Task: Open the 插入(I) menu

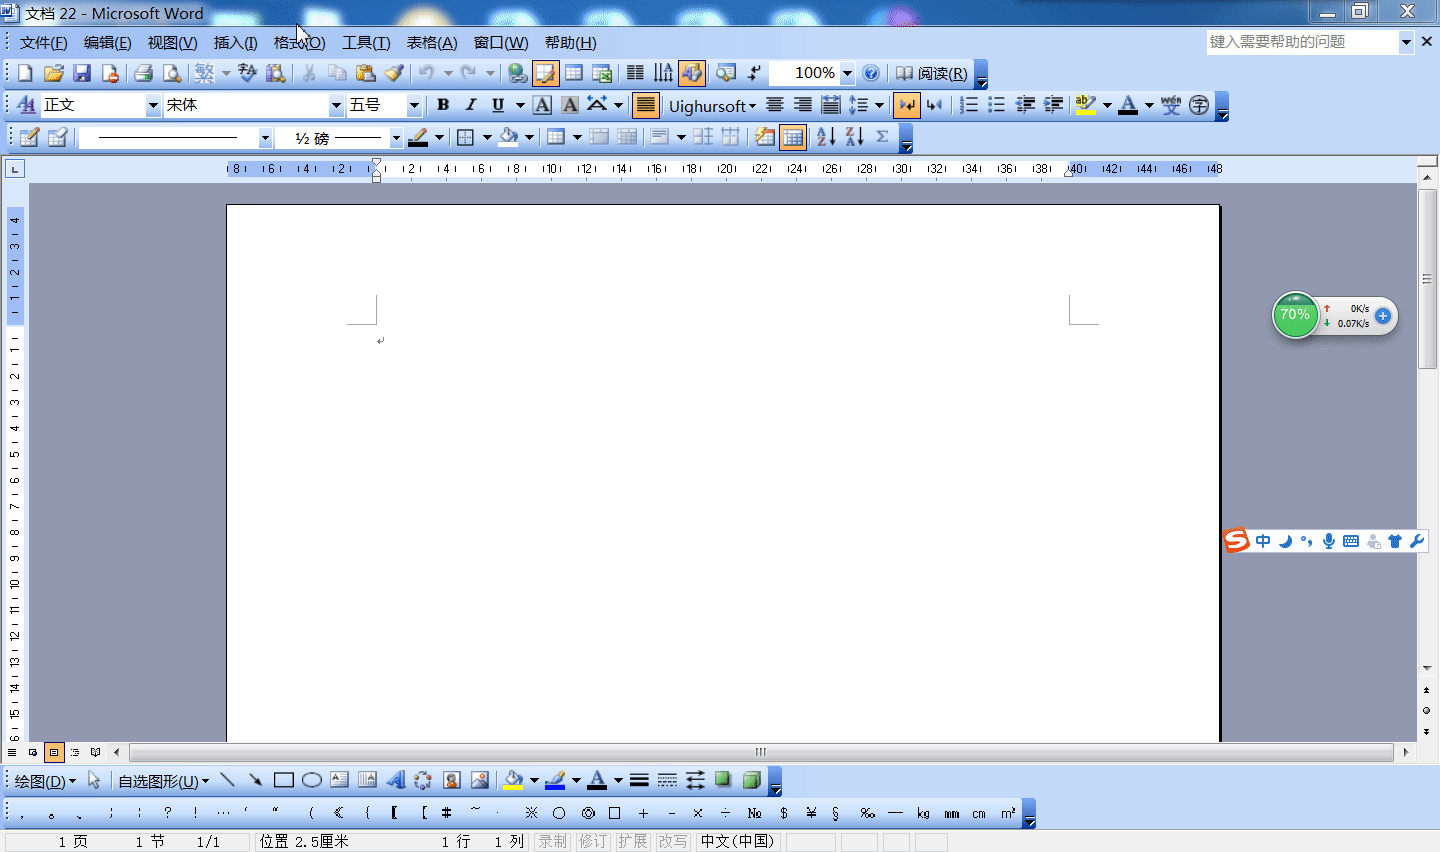Action: (236, 43)
